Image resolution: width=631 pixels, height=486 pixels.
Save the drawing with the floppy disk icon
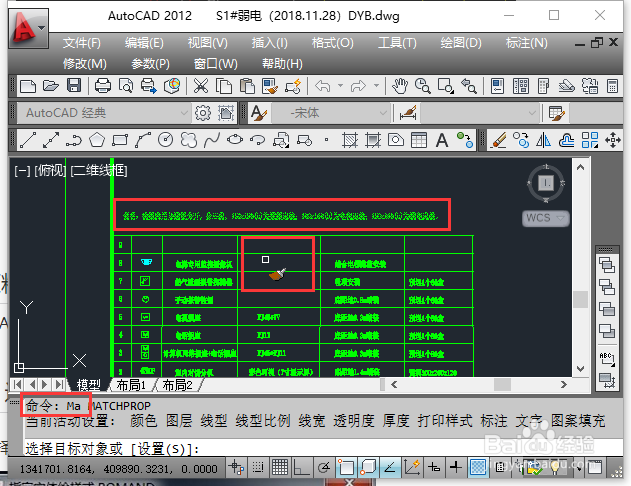click(x=74, y=86)
